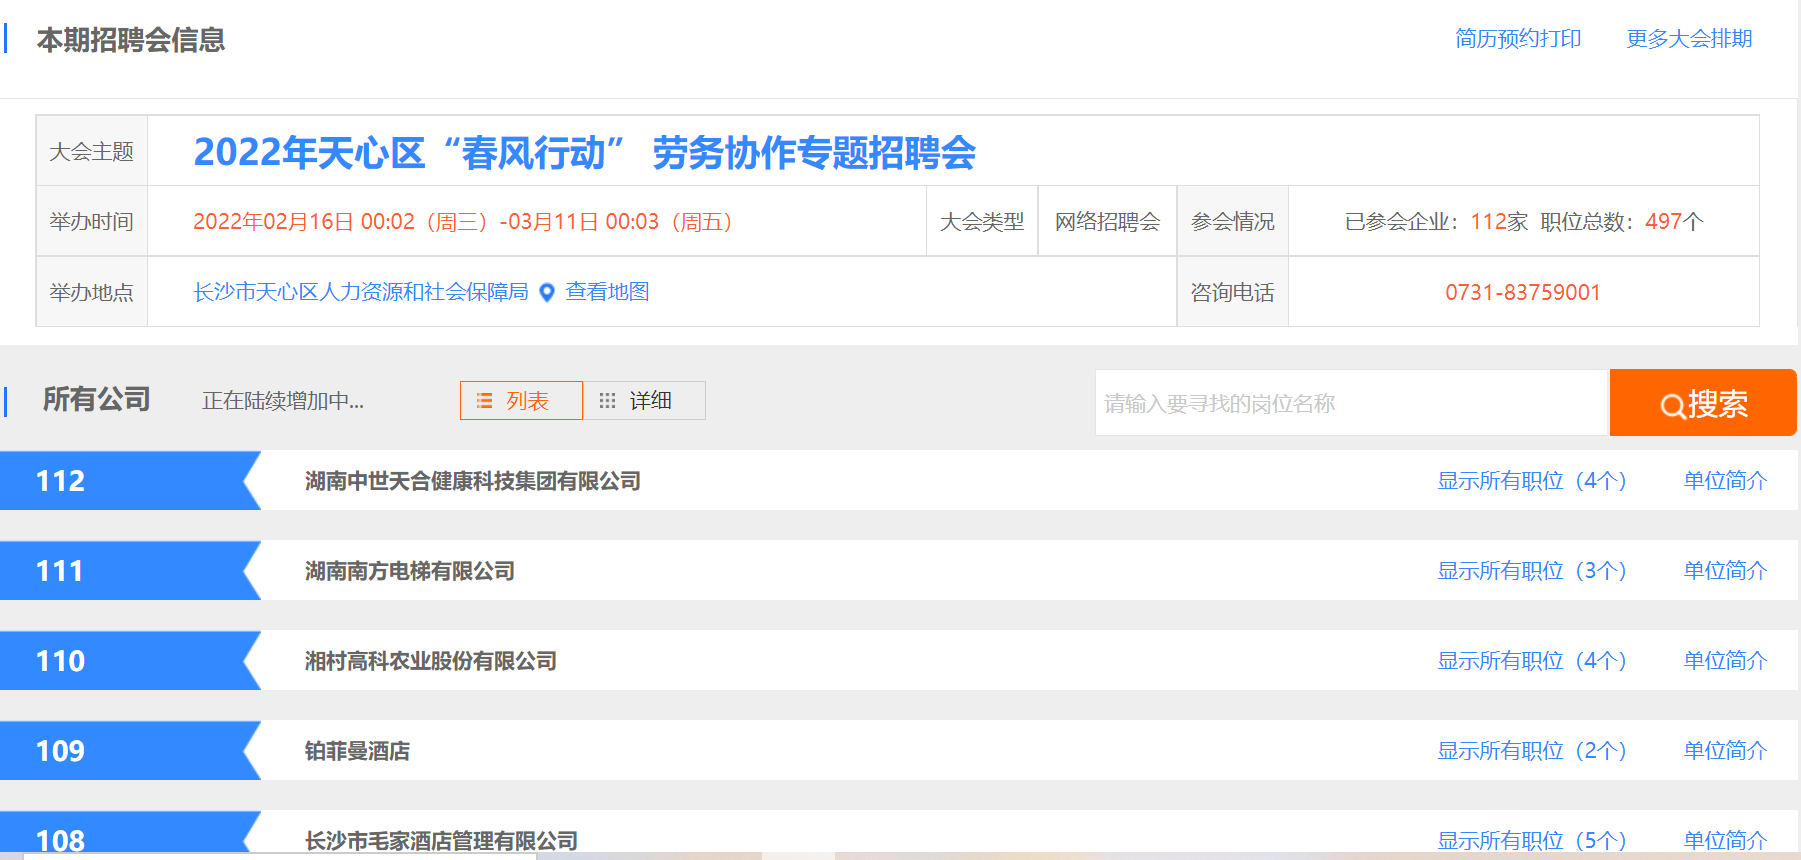Click the map pin location icon
Image resolution: width=1801 pixels, height=860 pixels.
click(547, 292)
